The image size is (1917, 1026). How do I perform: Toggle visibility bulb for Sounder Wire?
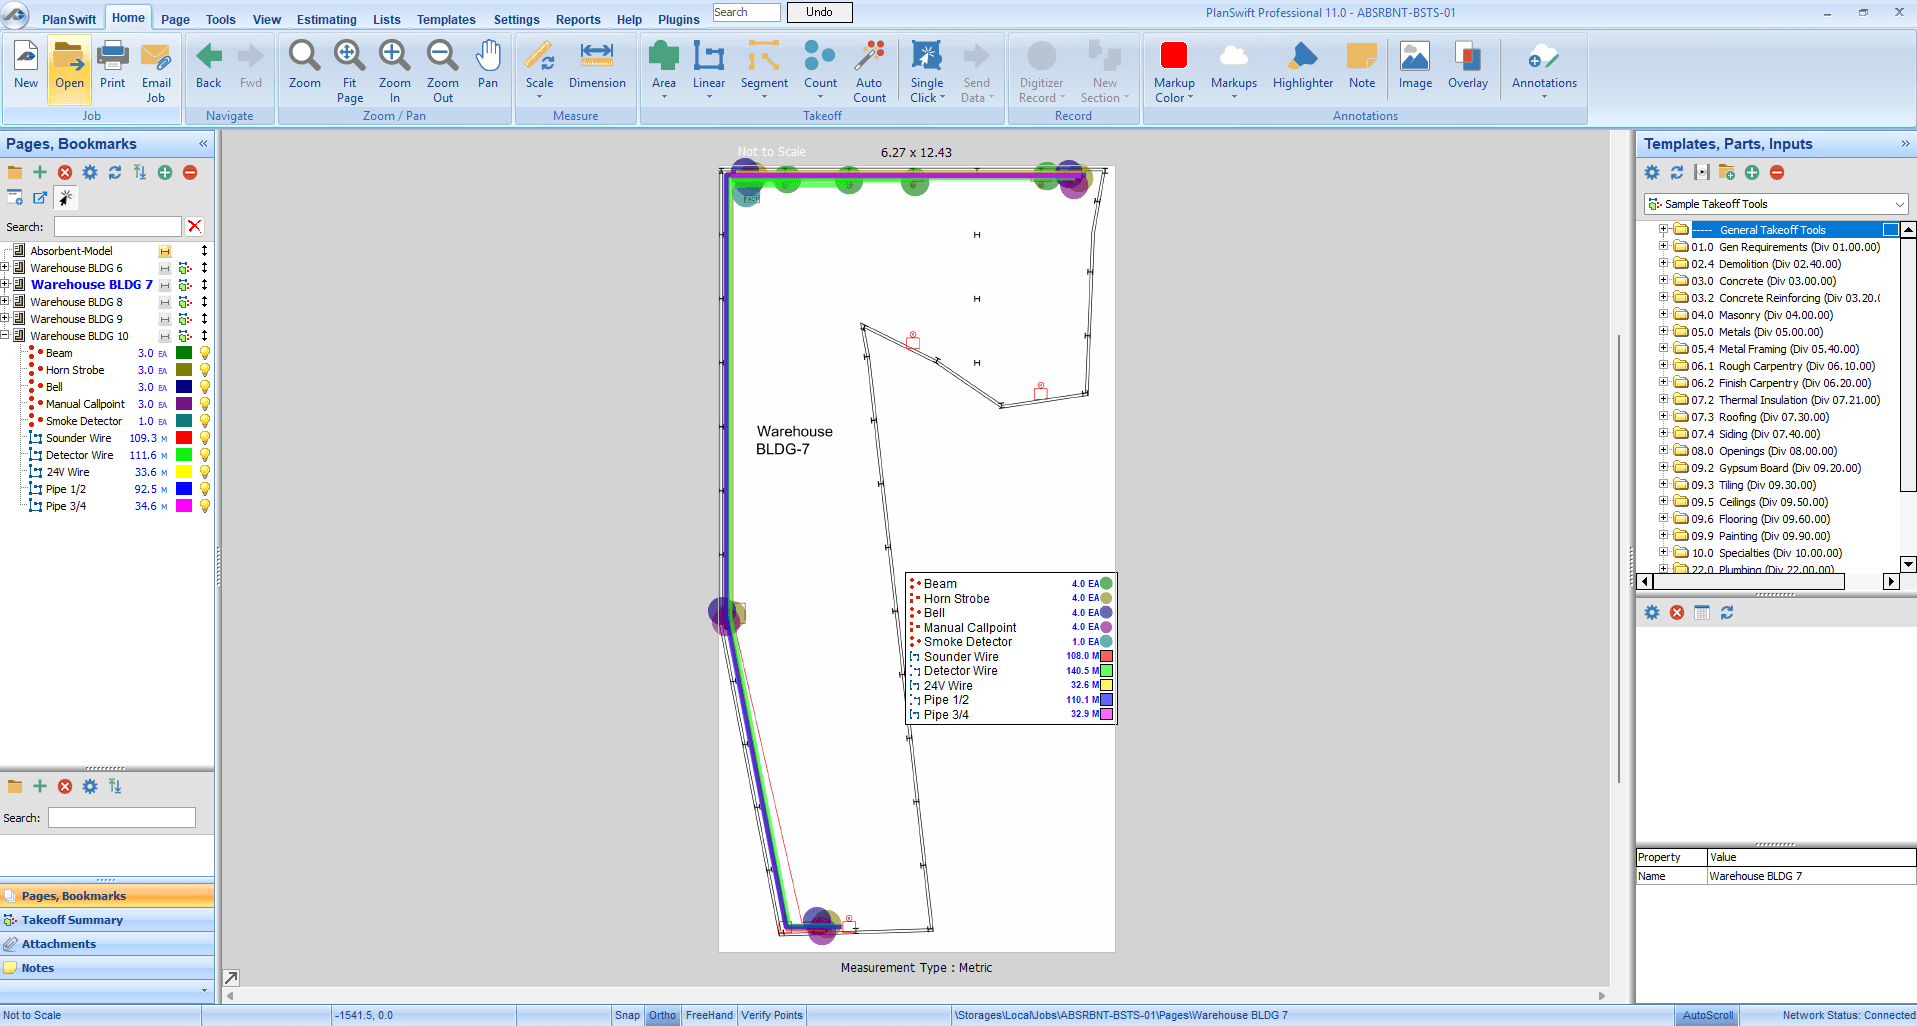pyautogui.click(x=205, y=438)
